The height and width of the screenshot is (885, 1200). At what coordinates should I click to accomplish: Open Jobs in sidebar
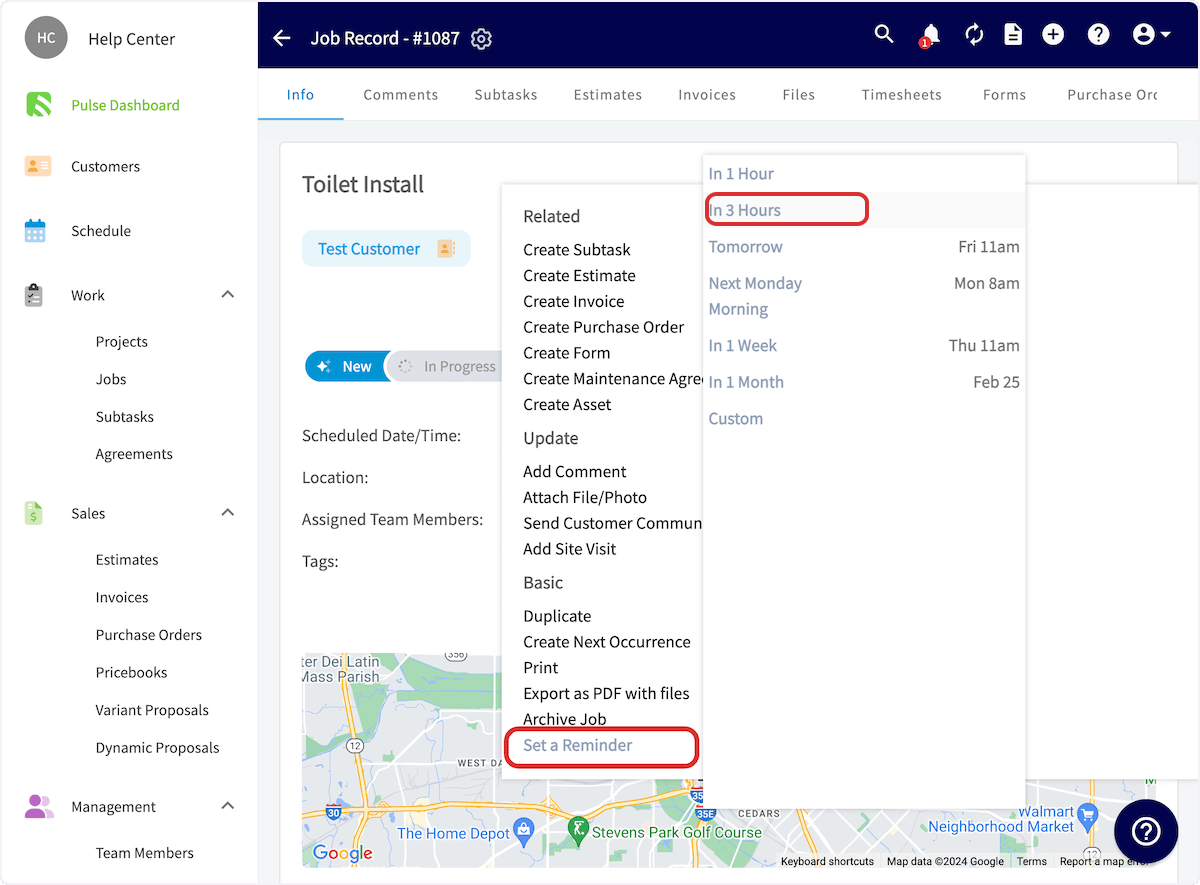point(111,379)
